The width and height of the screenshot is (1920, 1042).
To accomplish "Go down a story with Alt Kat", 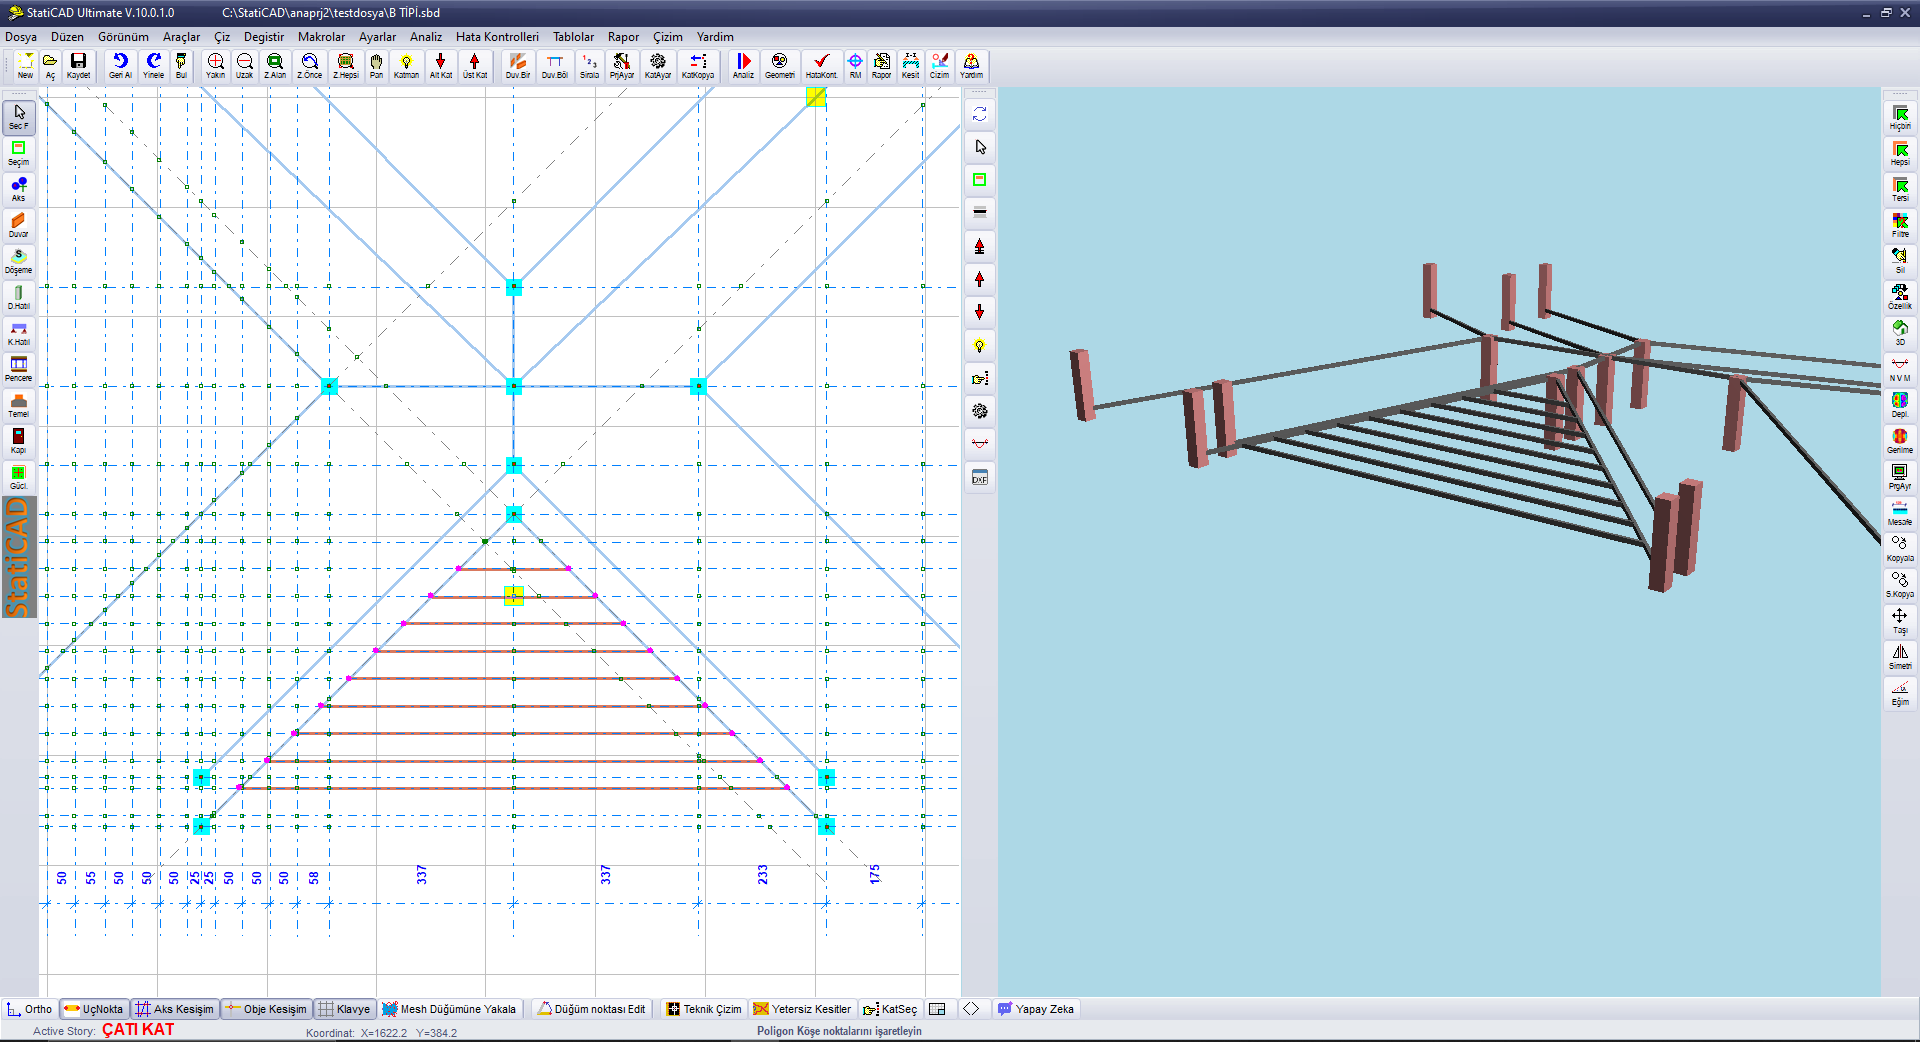I will point(441,65).
